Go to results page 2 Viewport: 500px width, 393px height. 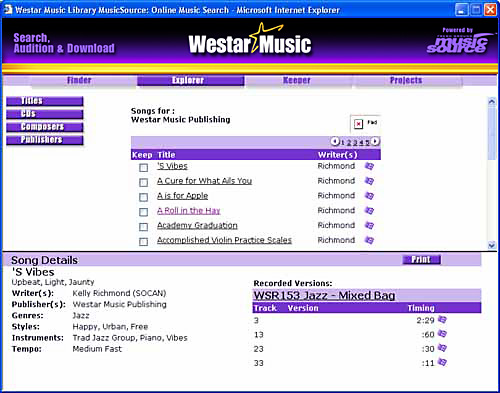pos(349,143)
